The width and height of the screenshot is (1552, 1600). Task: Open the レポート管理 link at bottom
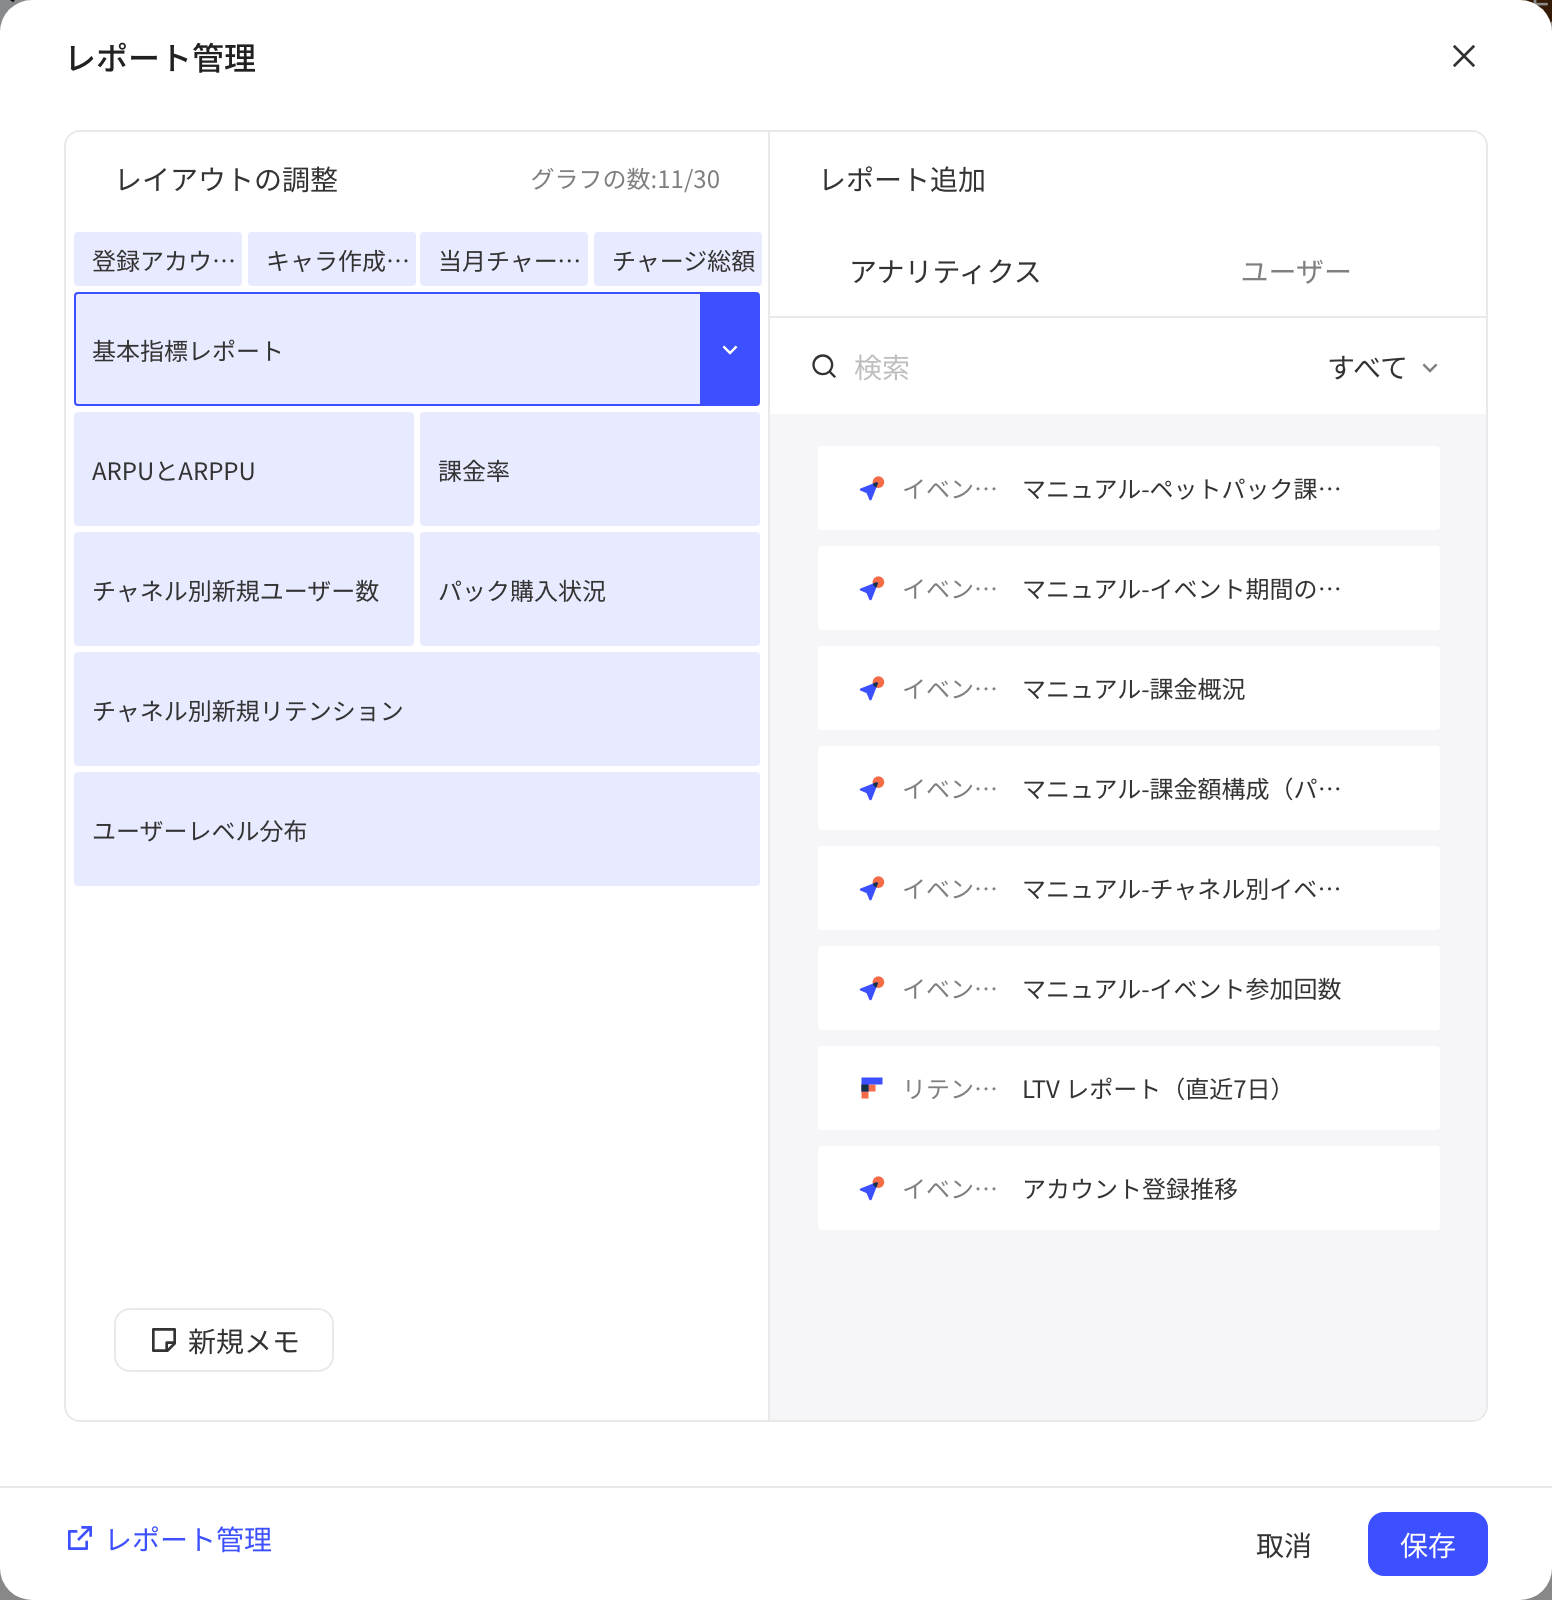(189, 1539)
